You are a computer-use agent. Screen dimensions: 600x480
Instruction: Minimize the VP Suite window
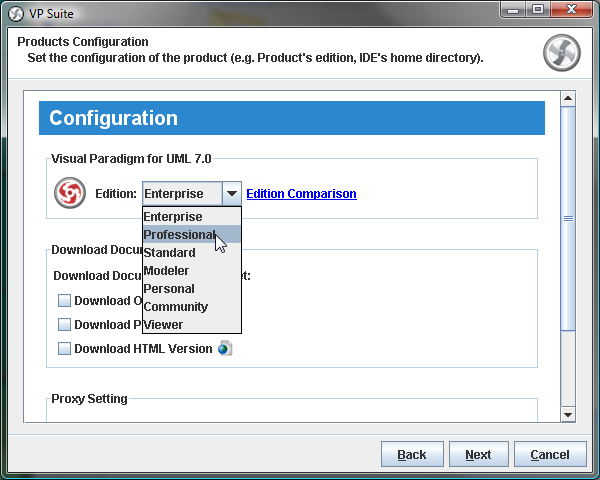point(513,10)
